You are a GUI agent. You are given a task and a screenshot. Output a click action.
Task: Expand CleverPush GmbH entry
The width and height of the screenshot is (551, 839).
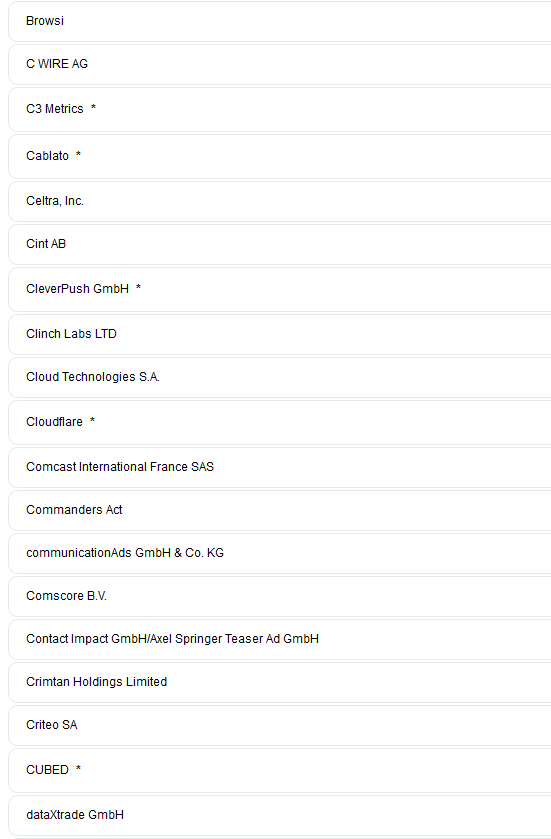click(x=280, y=289)
